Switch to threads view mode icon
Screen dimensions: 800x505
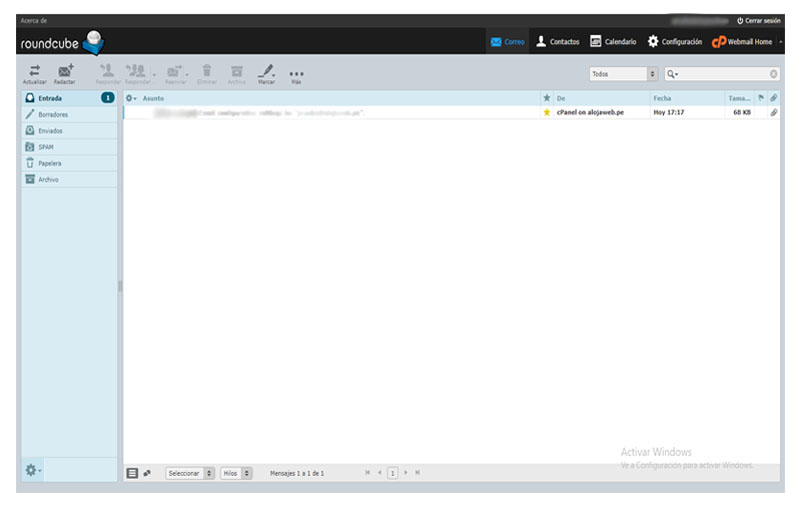[147, 473]
